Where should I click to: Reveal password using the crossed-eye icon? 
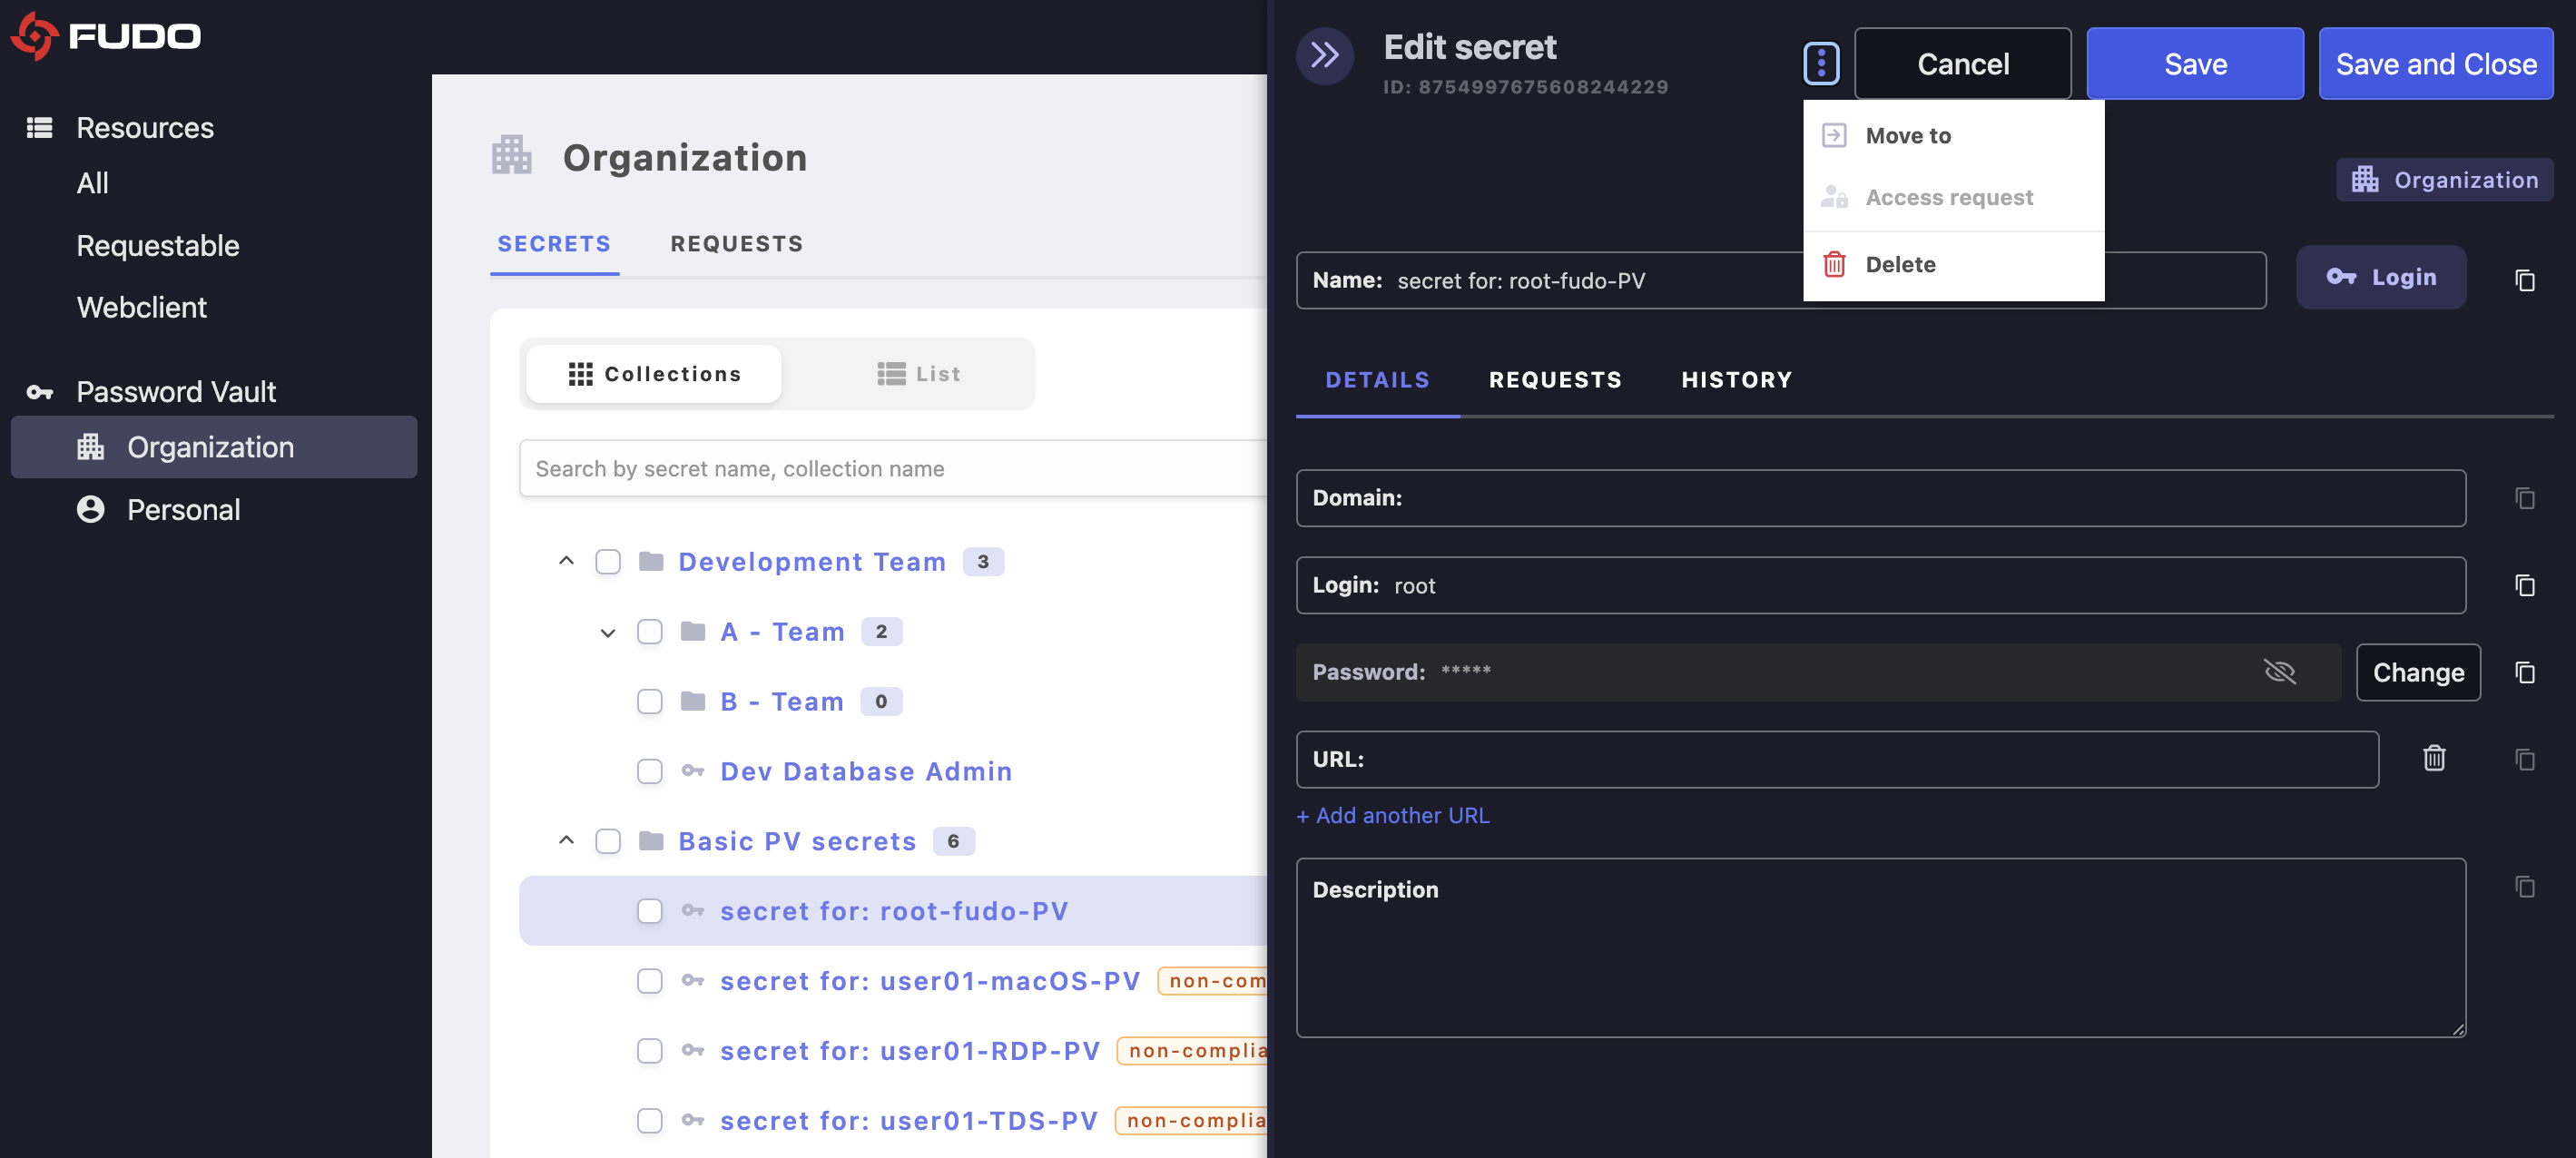tap(2279, 671)
